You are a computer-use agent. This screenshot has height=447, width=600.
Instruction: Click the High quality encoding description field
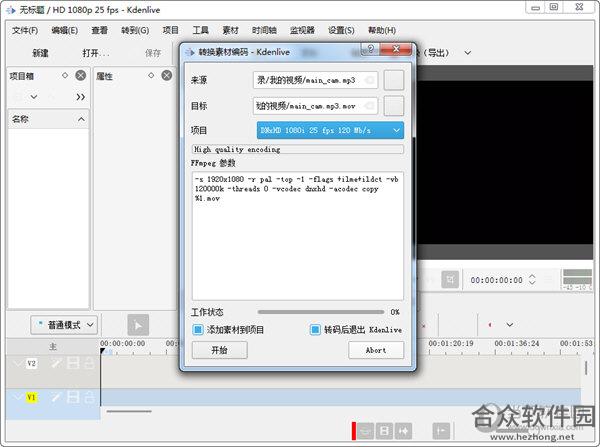tap(297, 149)
